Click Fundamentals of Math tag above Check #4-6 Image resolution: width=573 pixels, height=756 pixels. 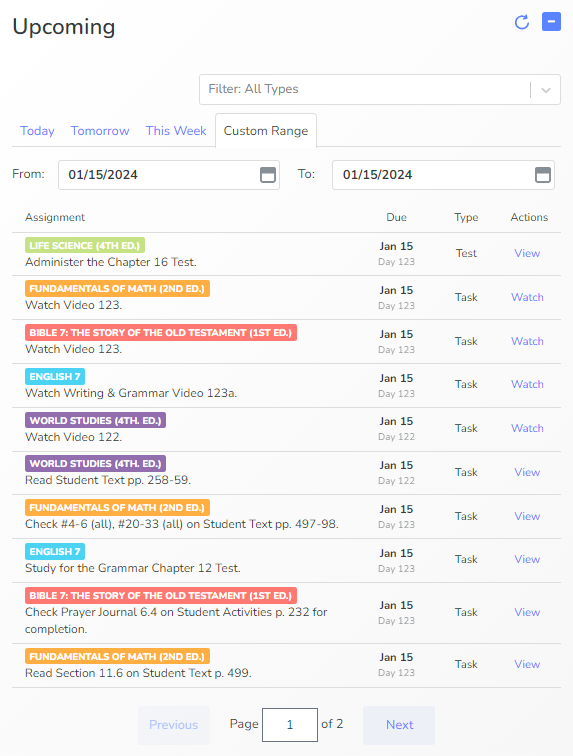click(x=117, y=507)
